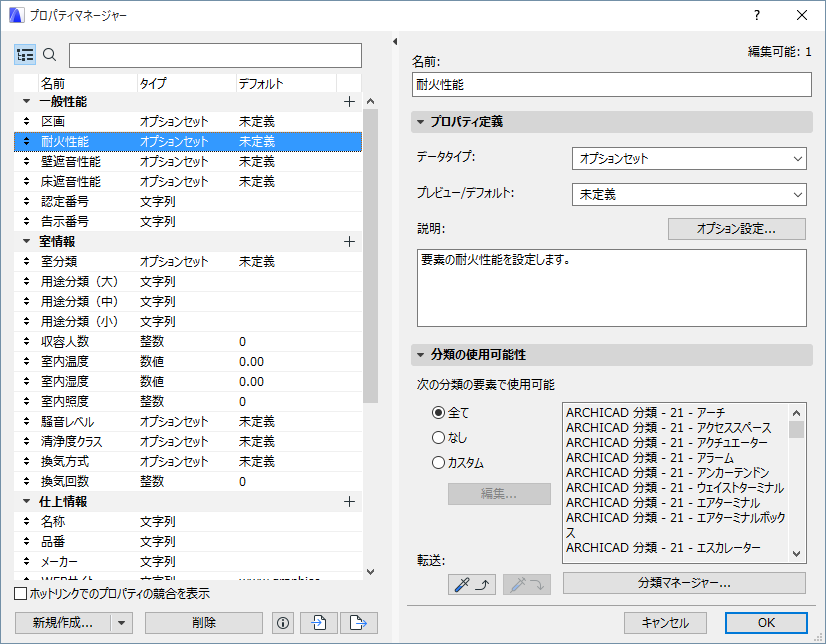
Task: Pick up settings with the eyedropper button
Action: click(472, 584)
